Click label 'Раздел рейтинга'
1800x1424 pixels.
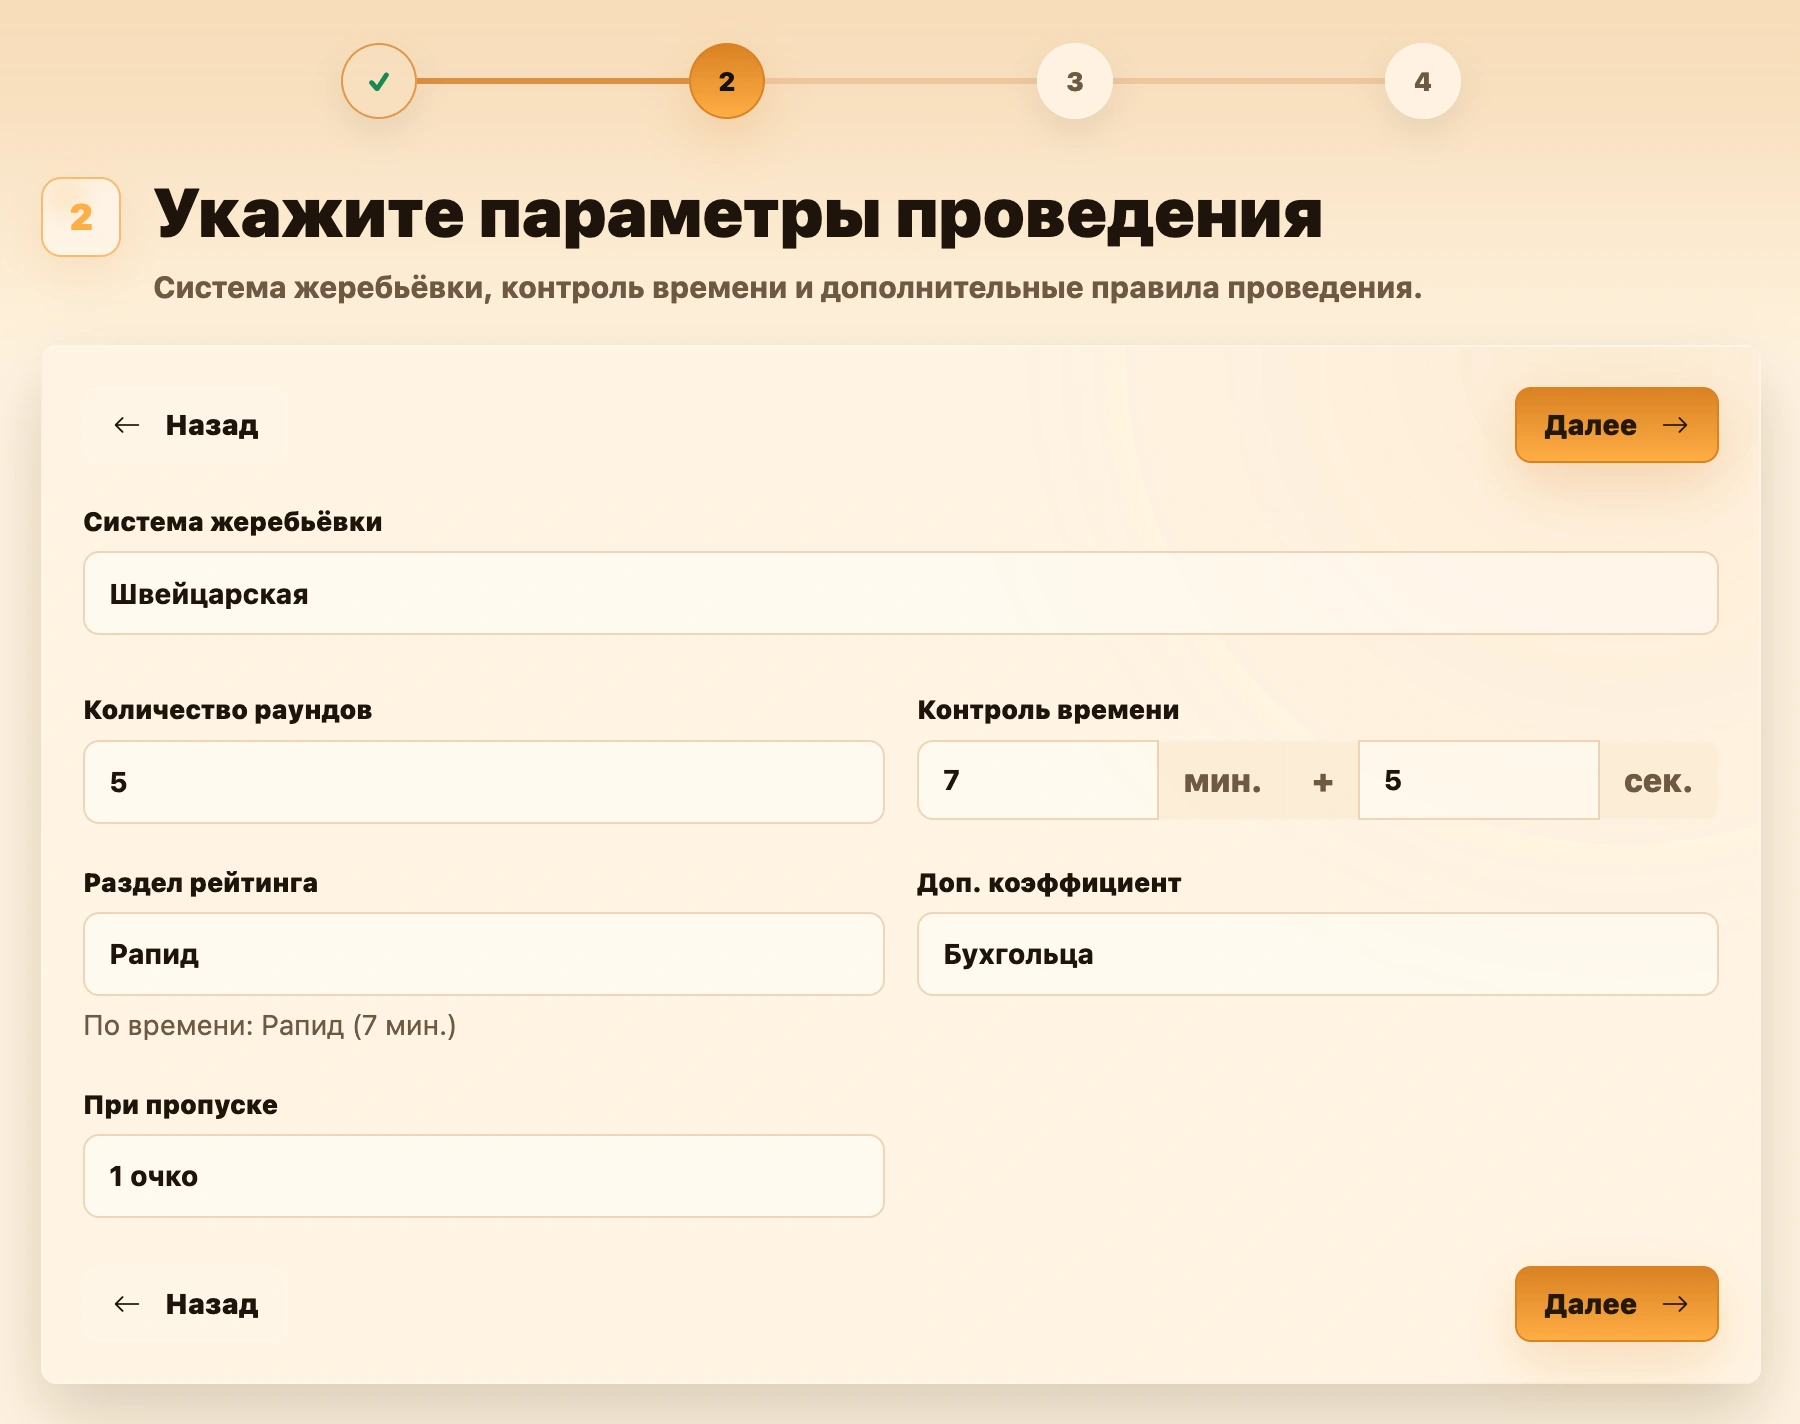pyautogui.click(x=201, y=883)
